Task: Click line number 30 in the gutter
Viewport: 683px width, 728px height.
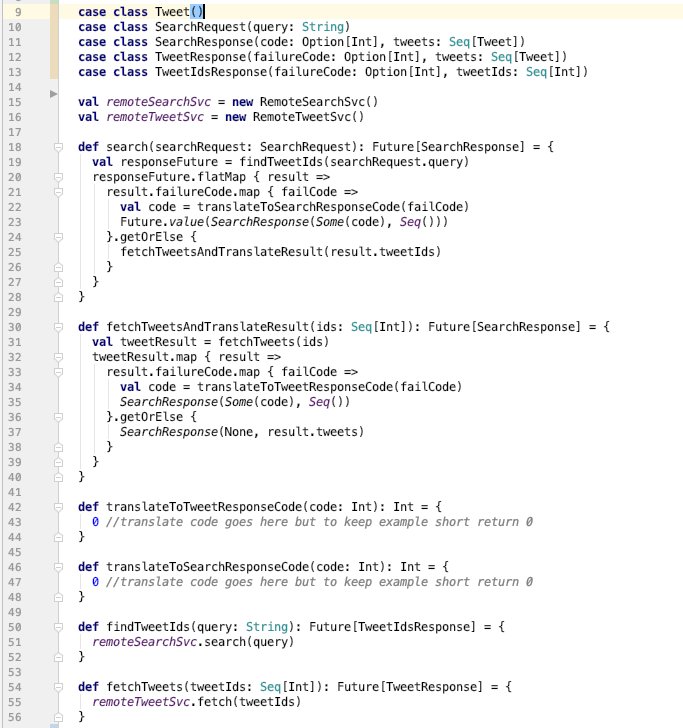Action: 16,326
